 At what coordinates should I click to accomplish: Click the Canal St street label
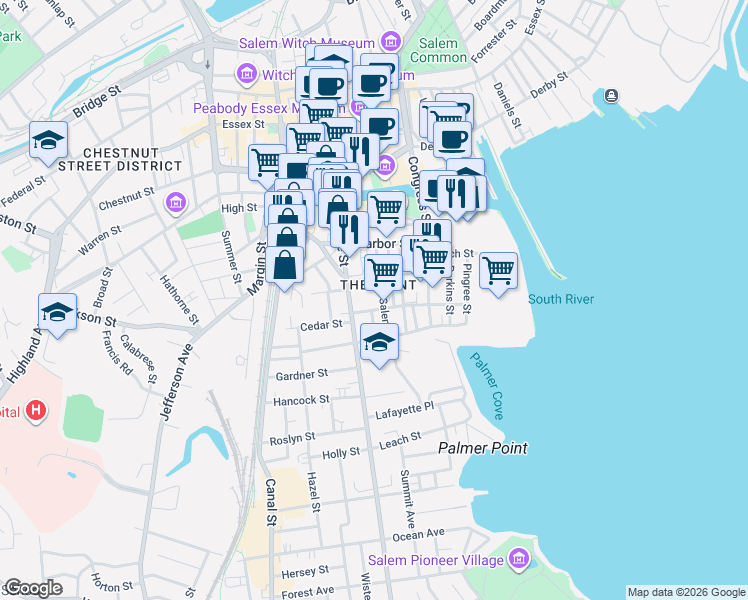pyautogui.click(x=270, y=502)
